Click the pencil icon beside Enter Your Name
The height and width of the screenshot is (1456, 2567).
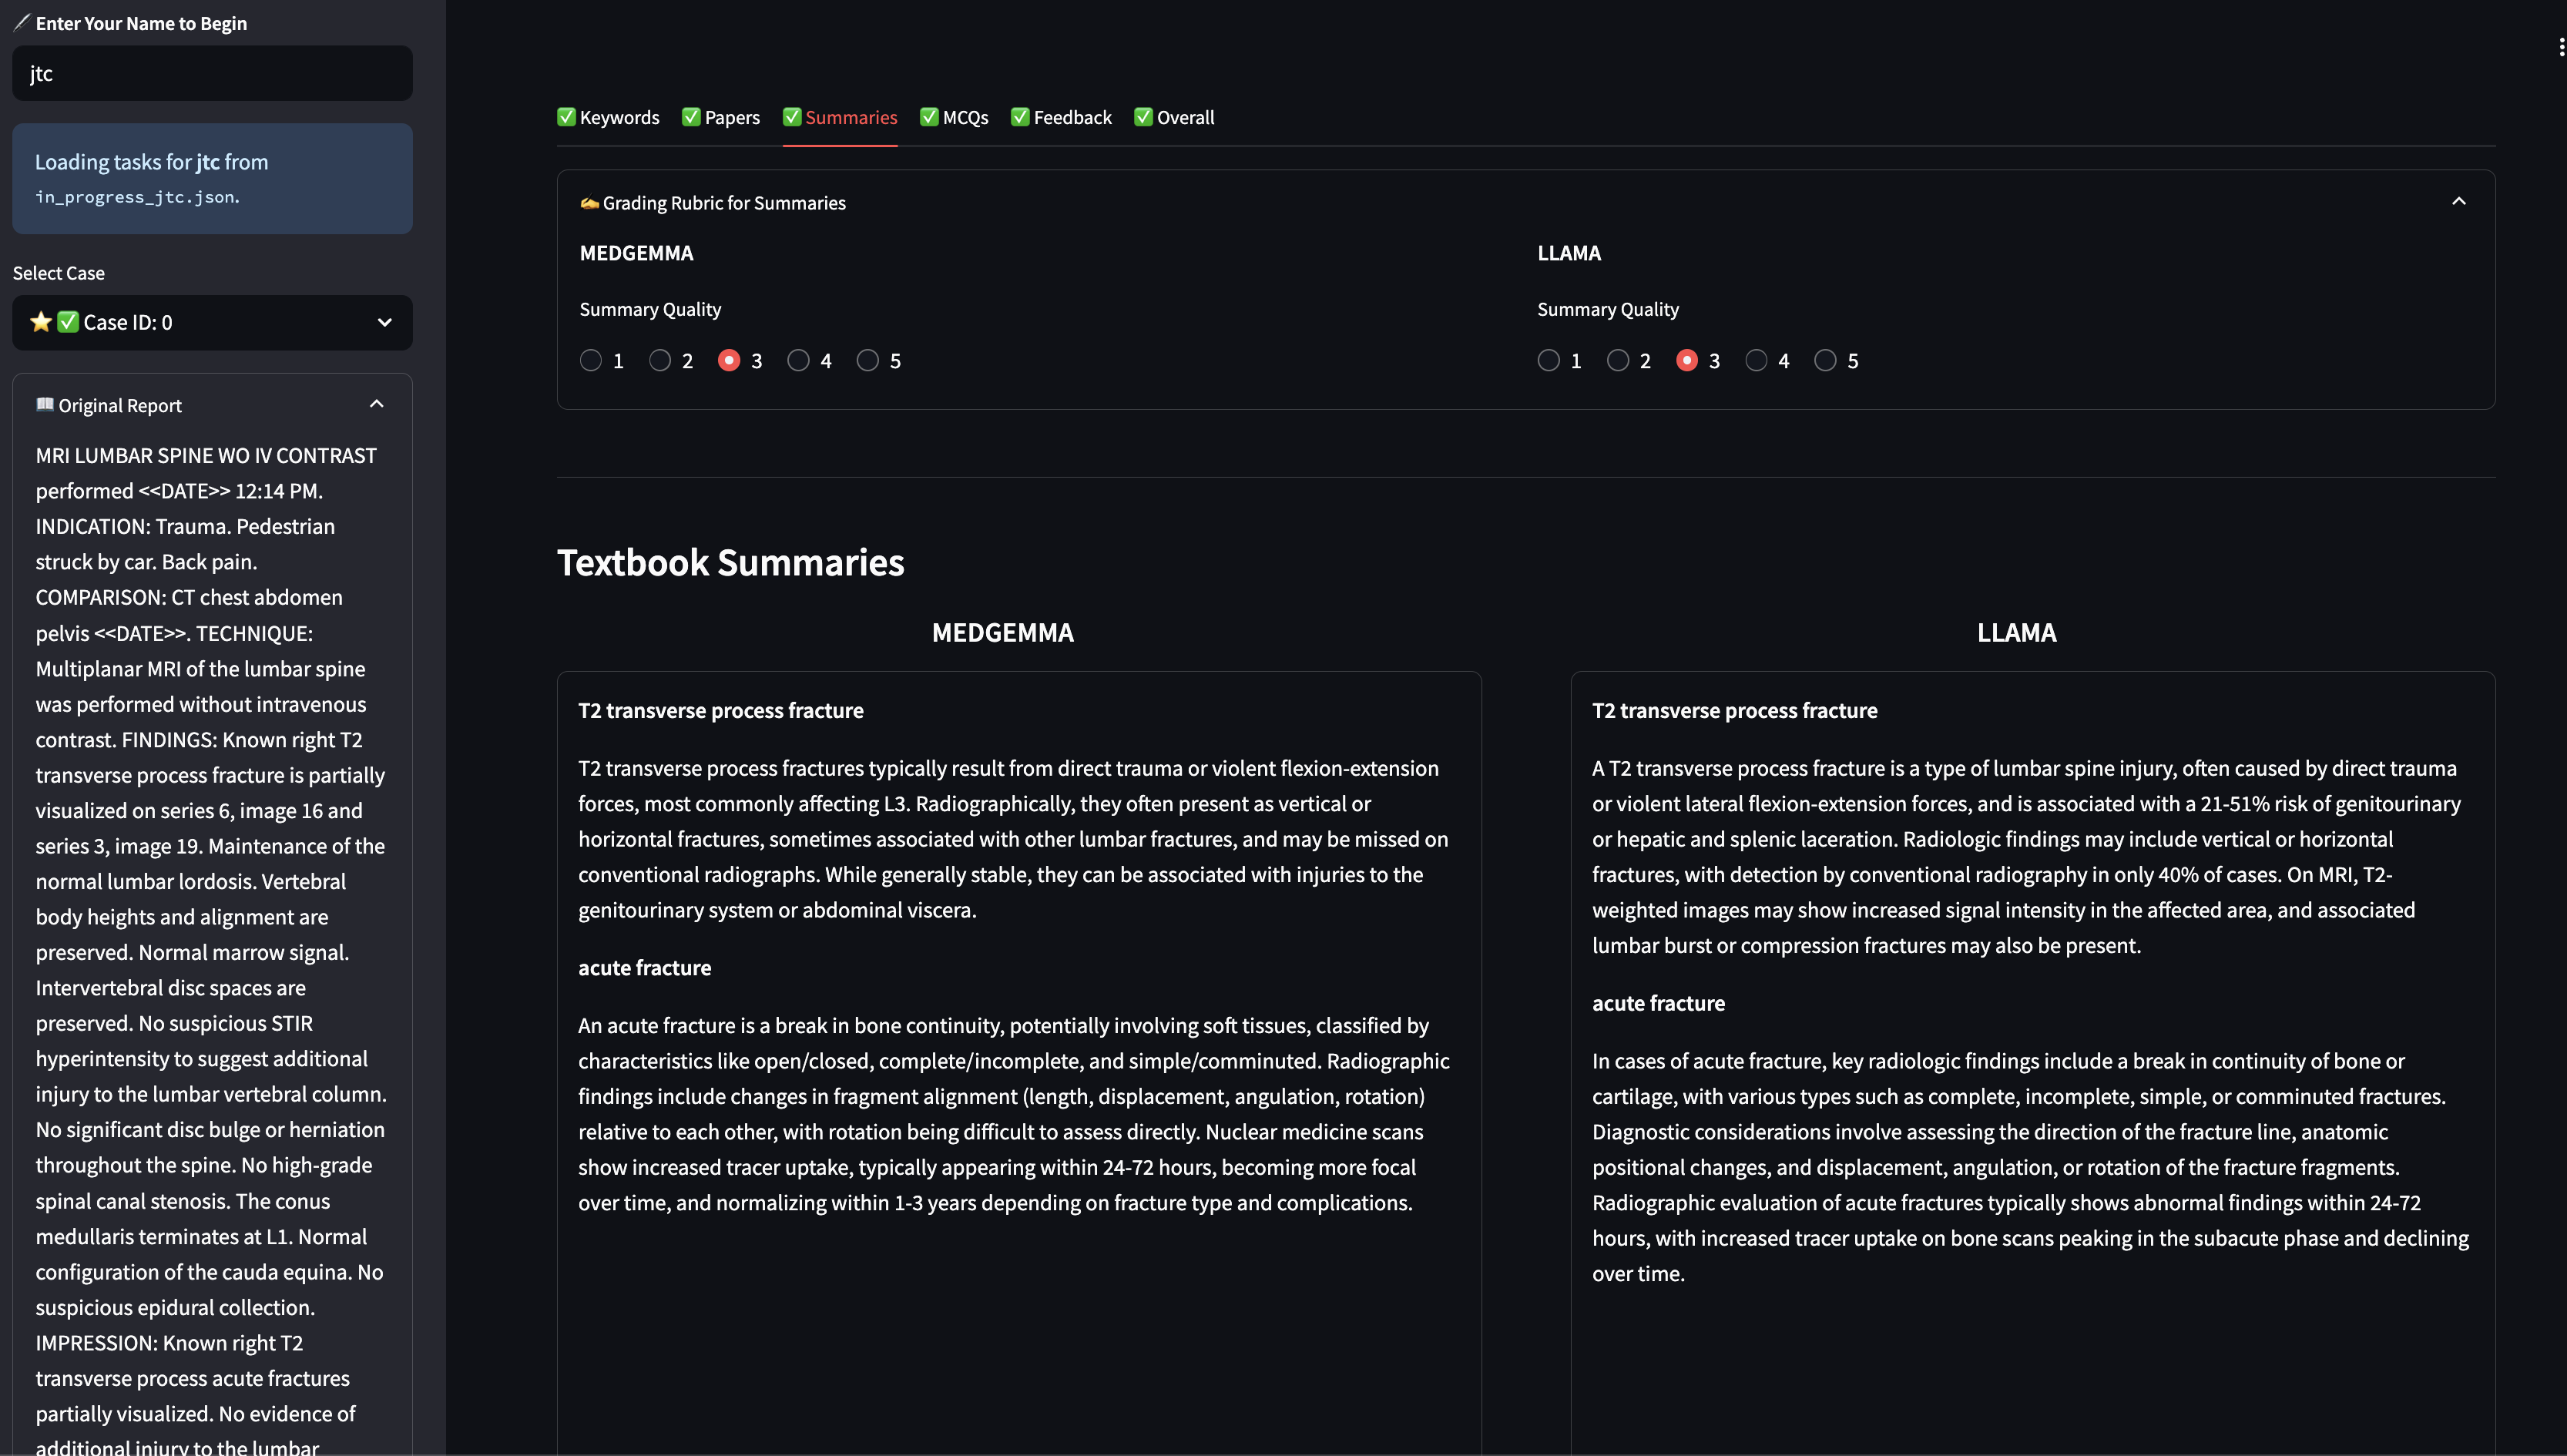tap(22, 22)
